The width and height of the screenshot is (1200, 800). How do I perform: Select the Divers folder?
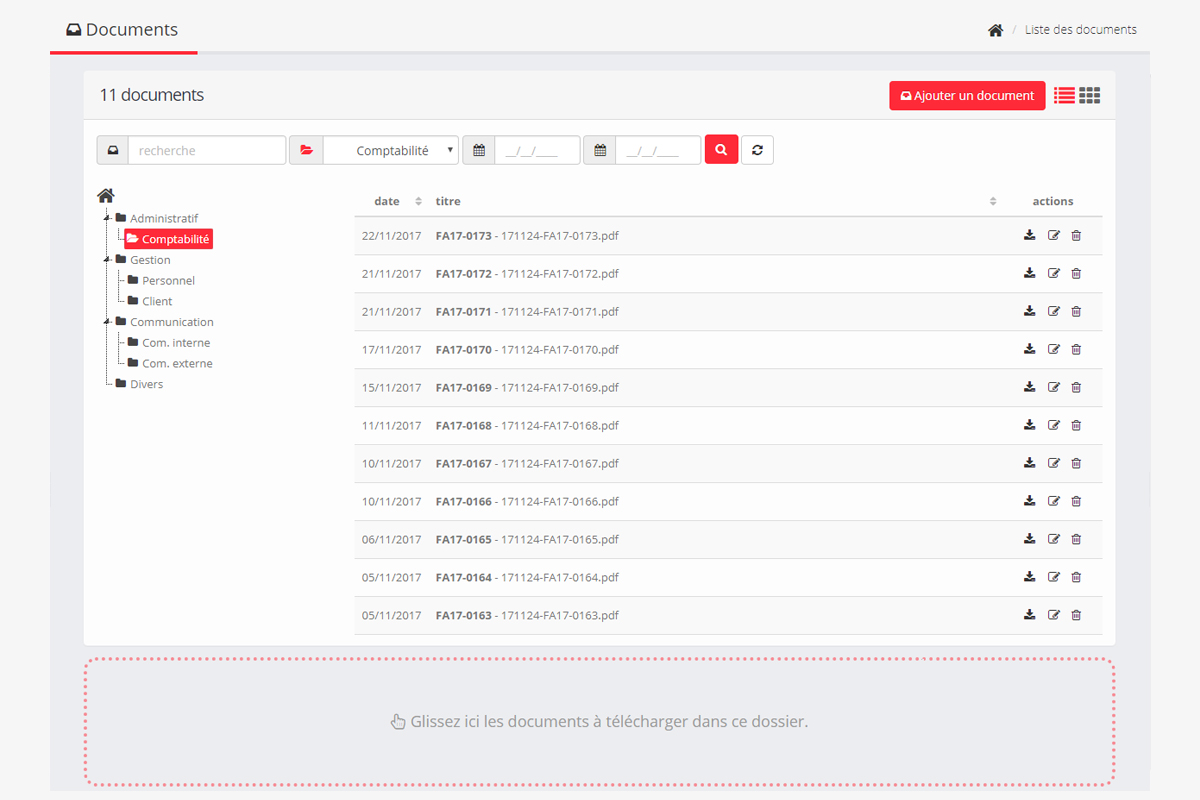[x=146, y=384]
